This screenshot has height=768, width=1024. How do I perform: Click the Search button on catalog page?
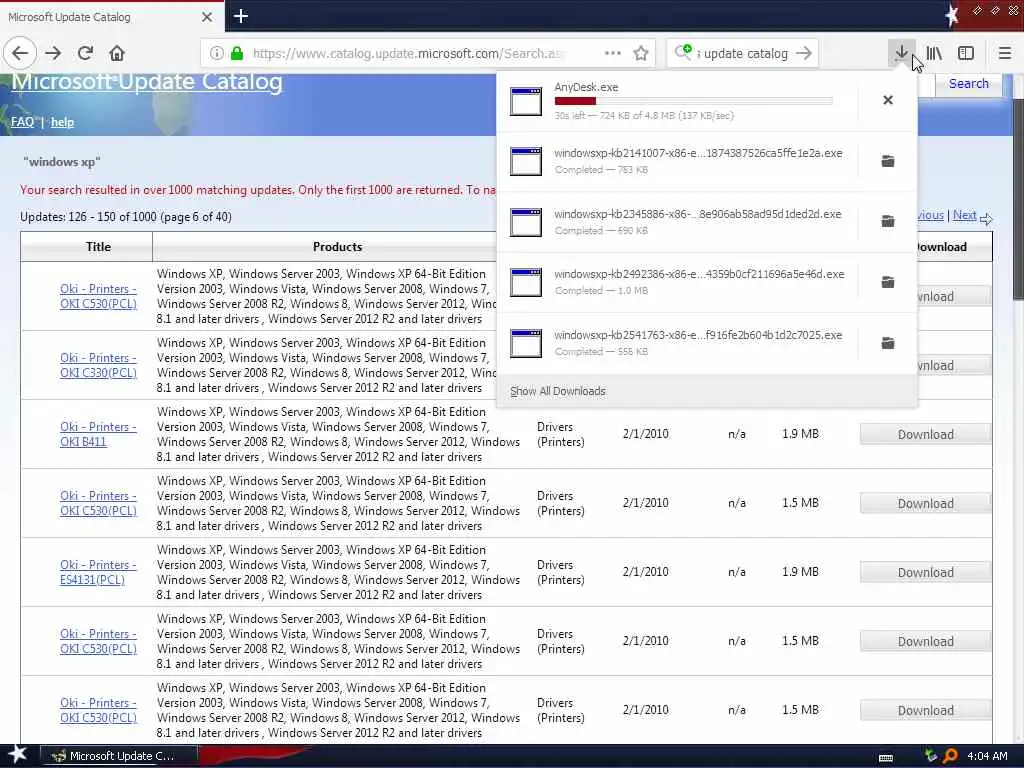click(968, 84)
